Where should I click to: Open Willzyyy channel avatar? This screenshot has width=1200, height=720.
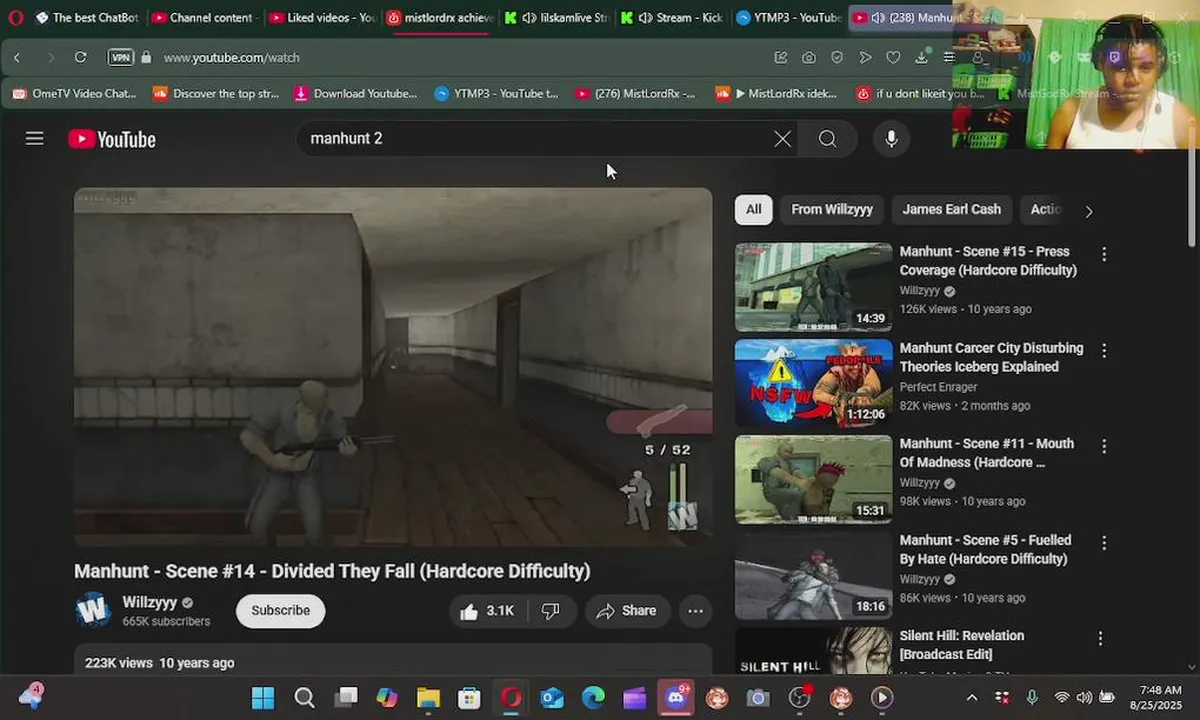pyautogui.click(x=93, y=610)
